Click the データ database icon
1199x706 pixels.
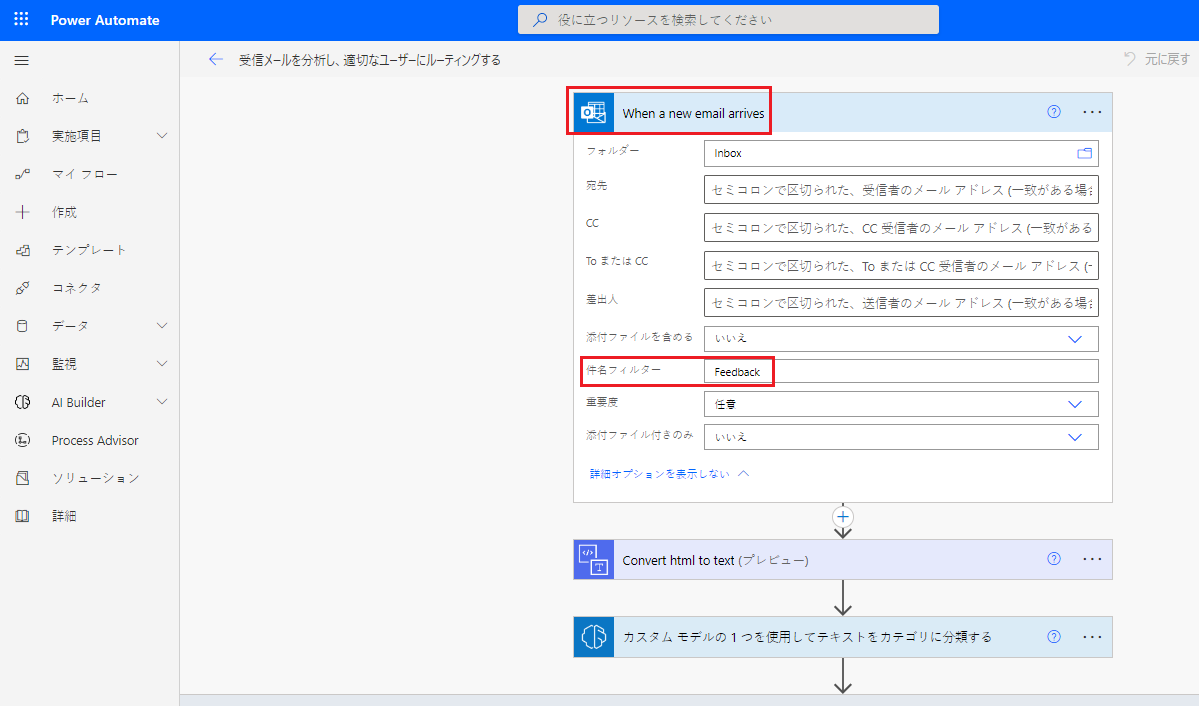pyautogui.click(x=23, y=326)
